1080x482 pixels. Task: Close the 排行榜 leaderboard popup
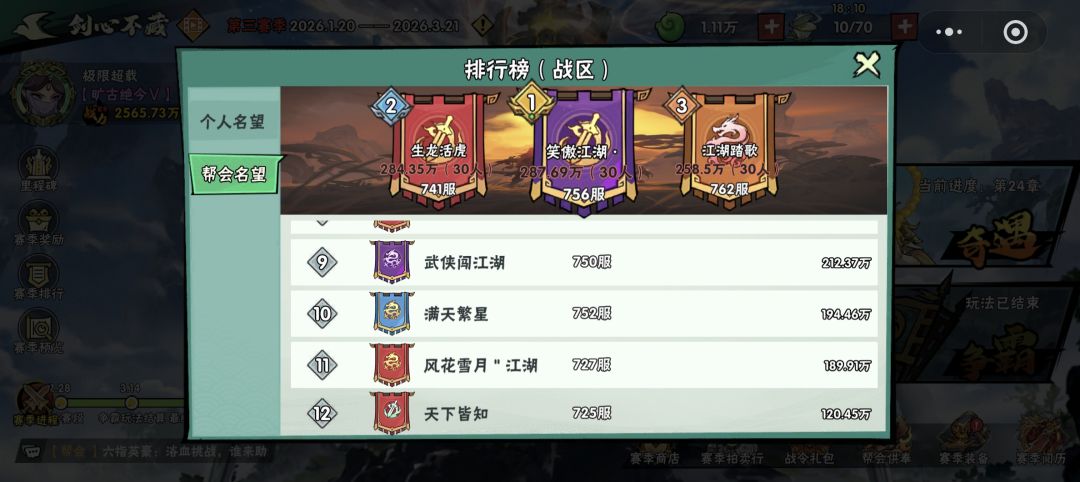tap(866, 65)
